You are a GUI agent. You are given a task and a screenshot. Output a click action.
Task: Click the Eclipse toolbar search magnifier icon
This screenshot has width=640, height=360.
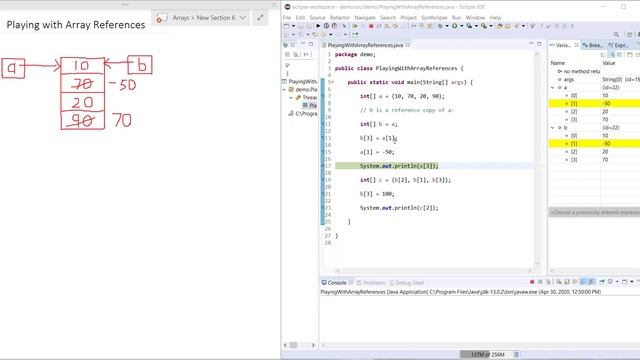(x=616, y=35)
